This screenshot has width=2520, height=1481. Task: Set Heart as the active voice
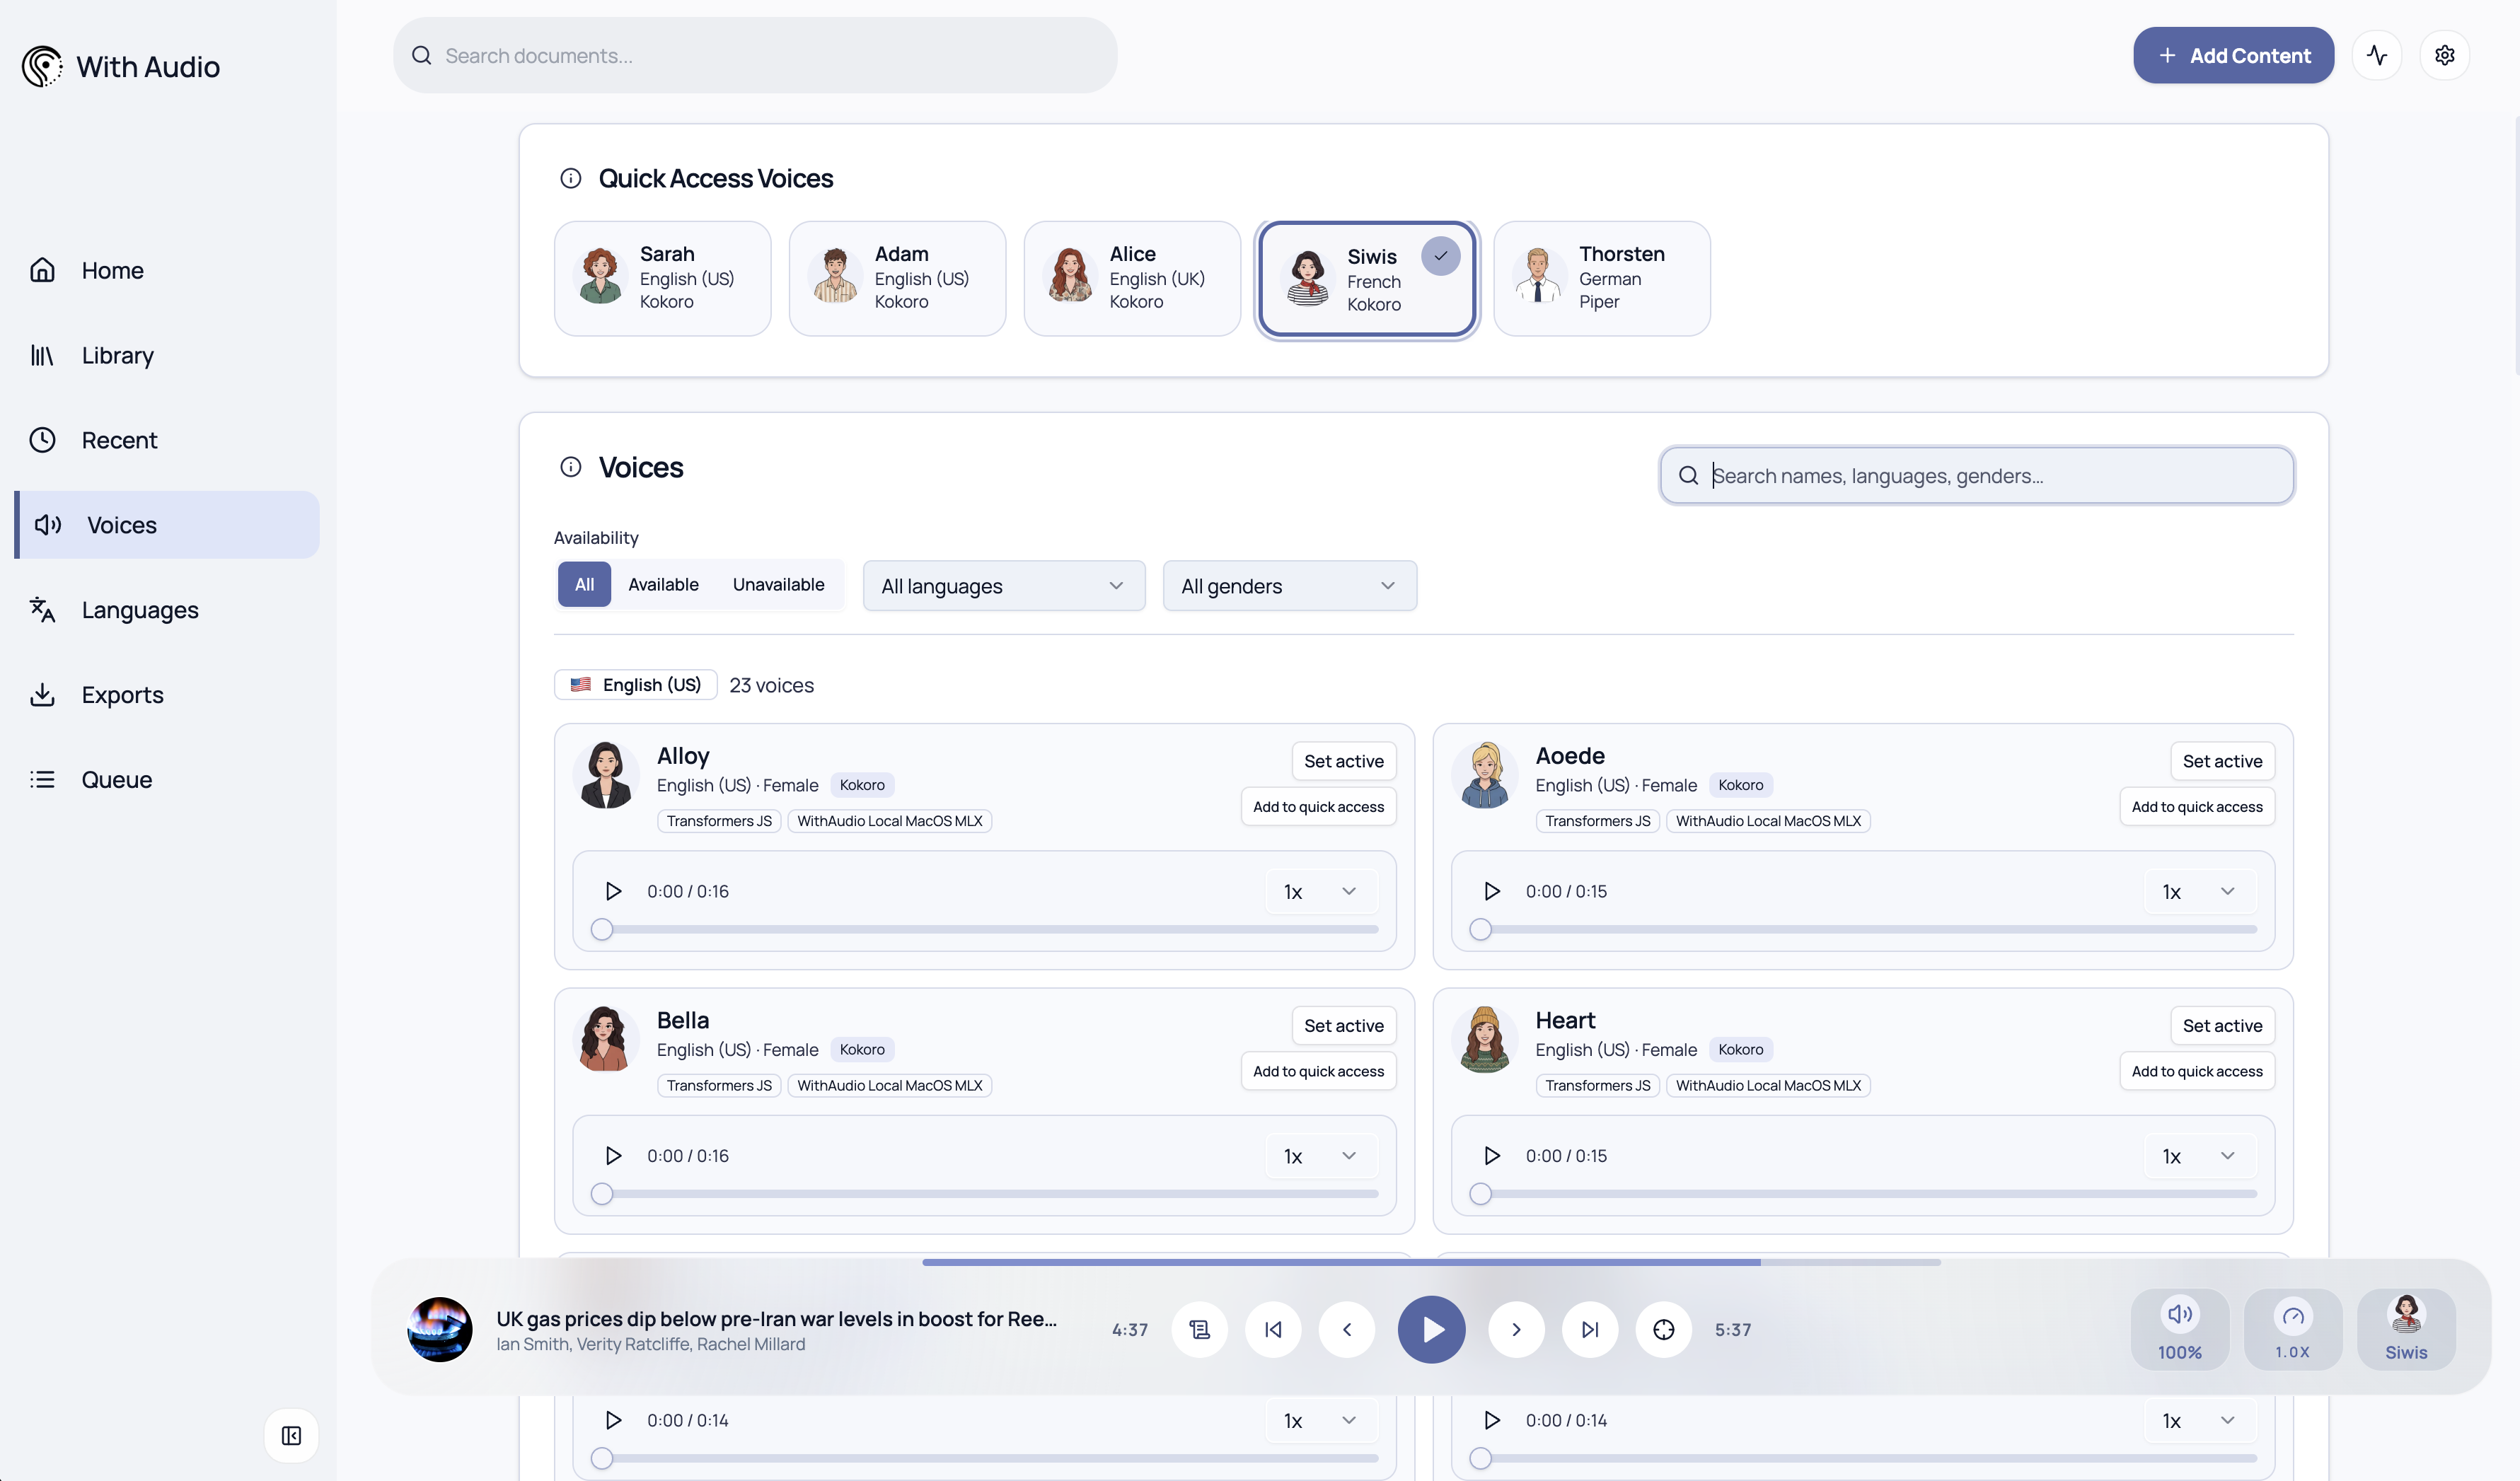(2222, 1025)
